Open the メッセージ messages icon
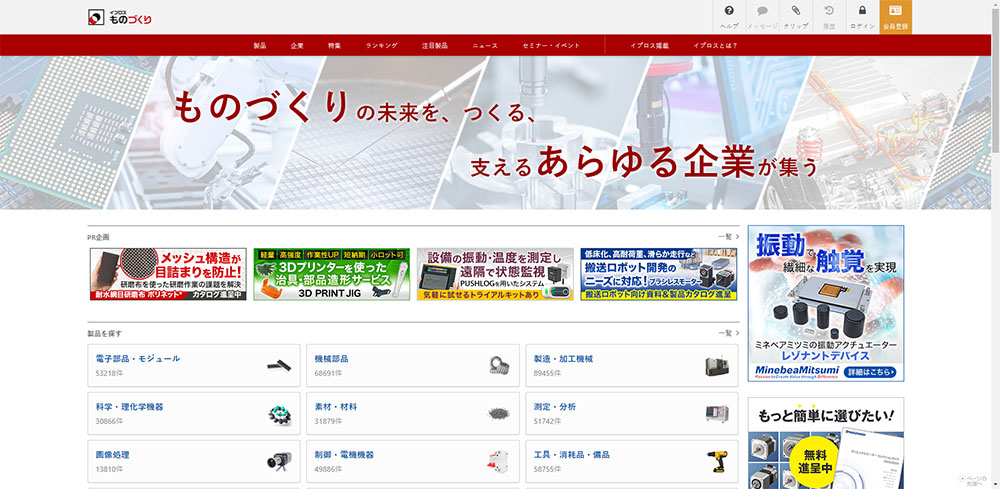This screenshot has width=1000, height=489. click(762, 12)
